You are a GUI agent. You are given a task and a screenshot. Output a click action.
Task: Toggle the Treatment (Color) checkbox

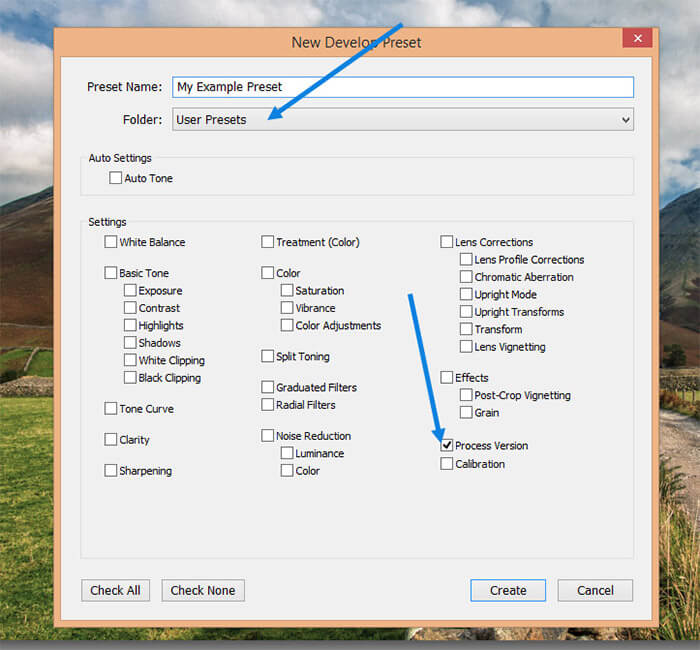(267, 242)
